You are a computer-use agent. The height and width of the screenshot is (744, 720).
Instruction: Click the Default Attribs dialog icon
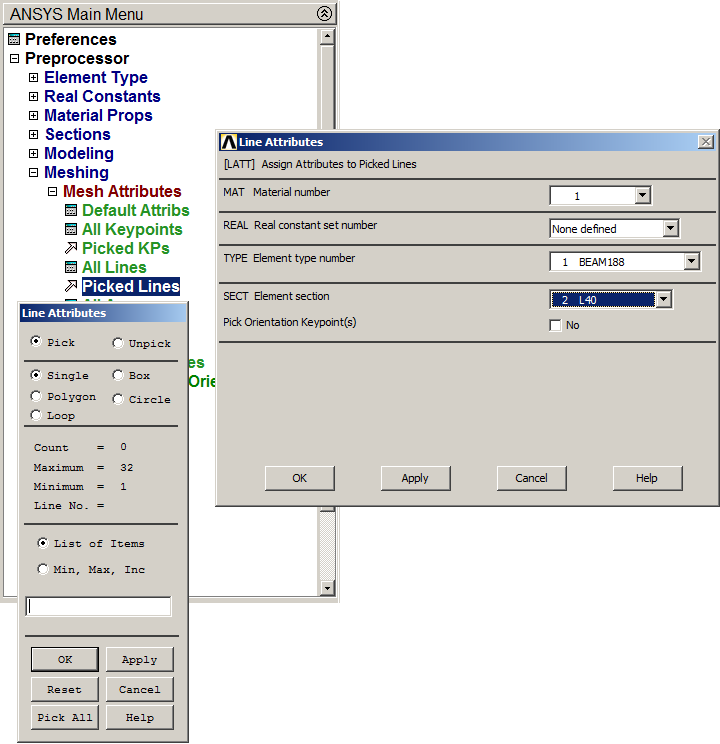coord(71,211)
